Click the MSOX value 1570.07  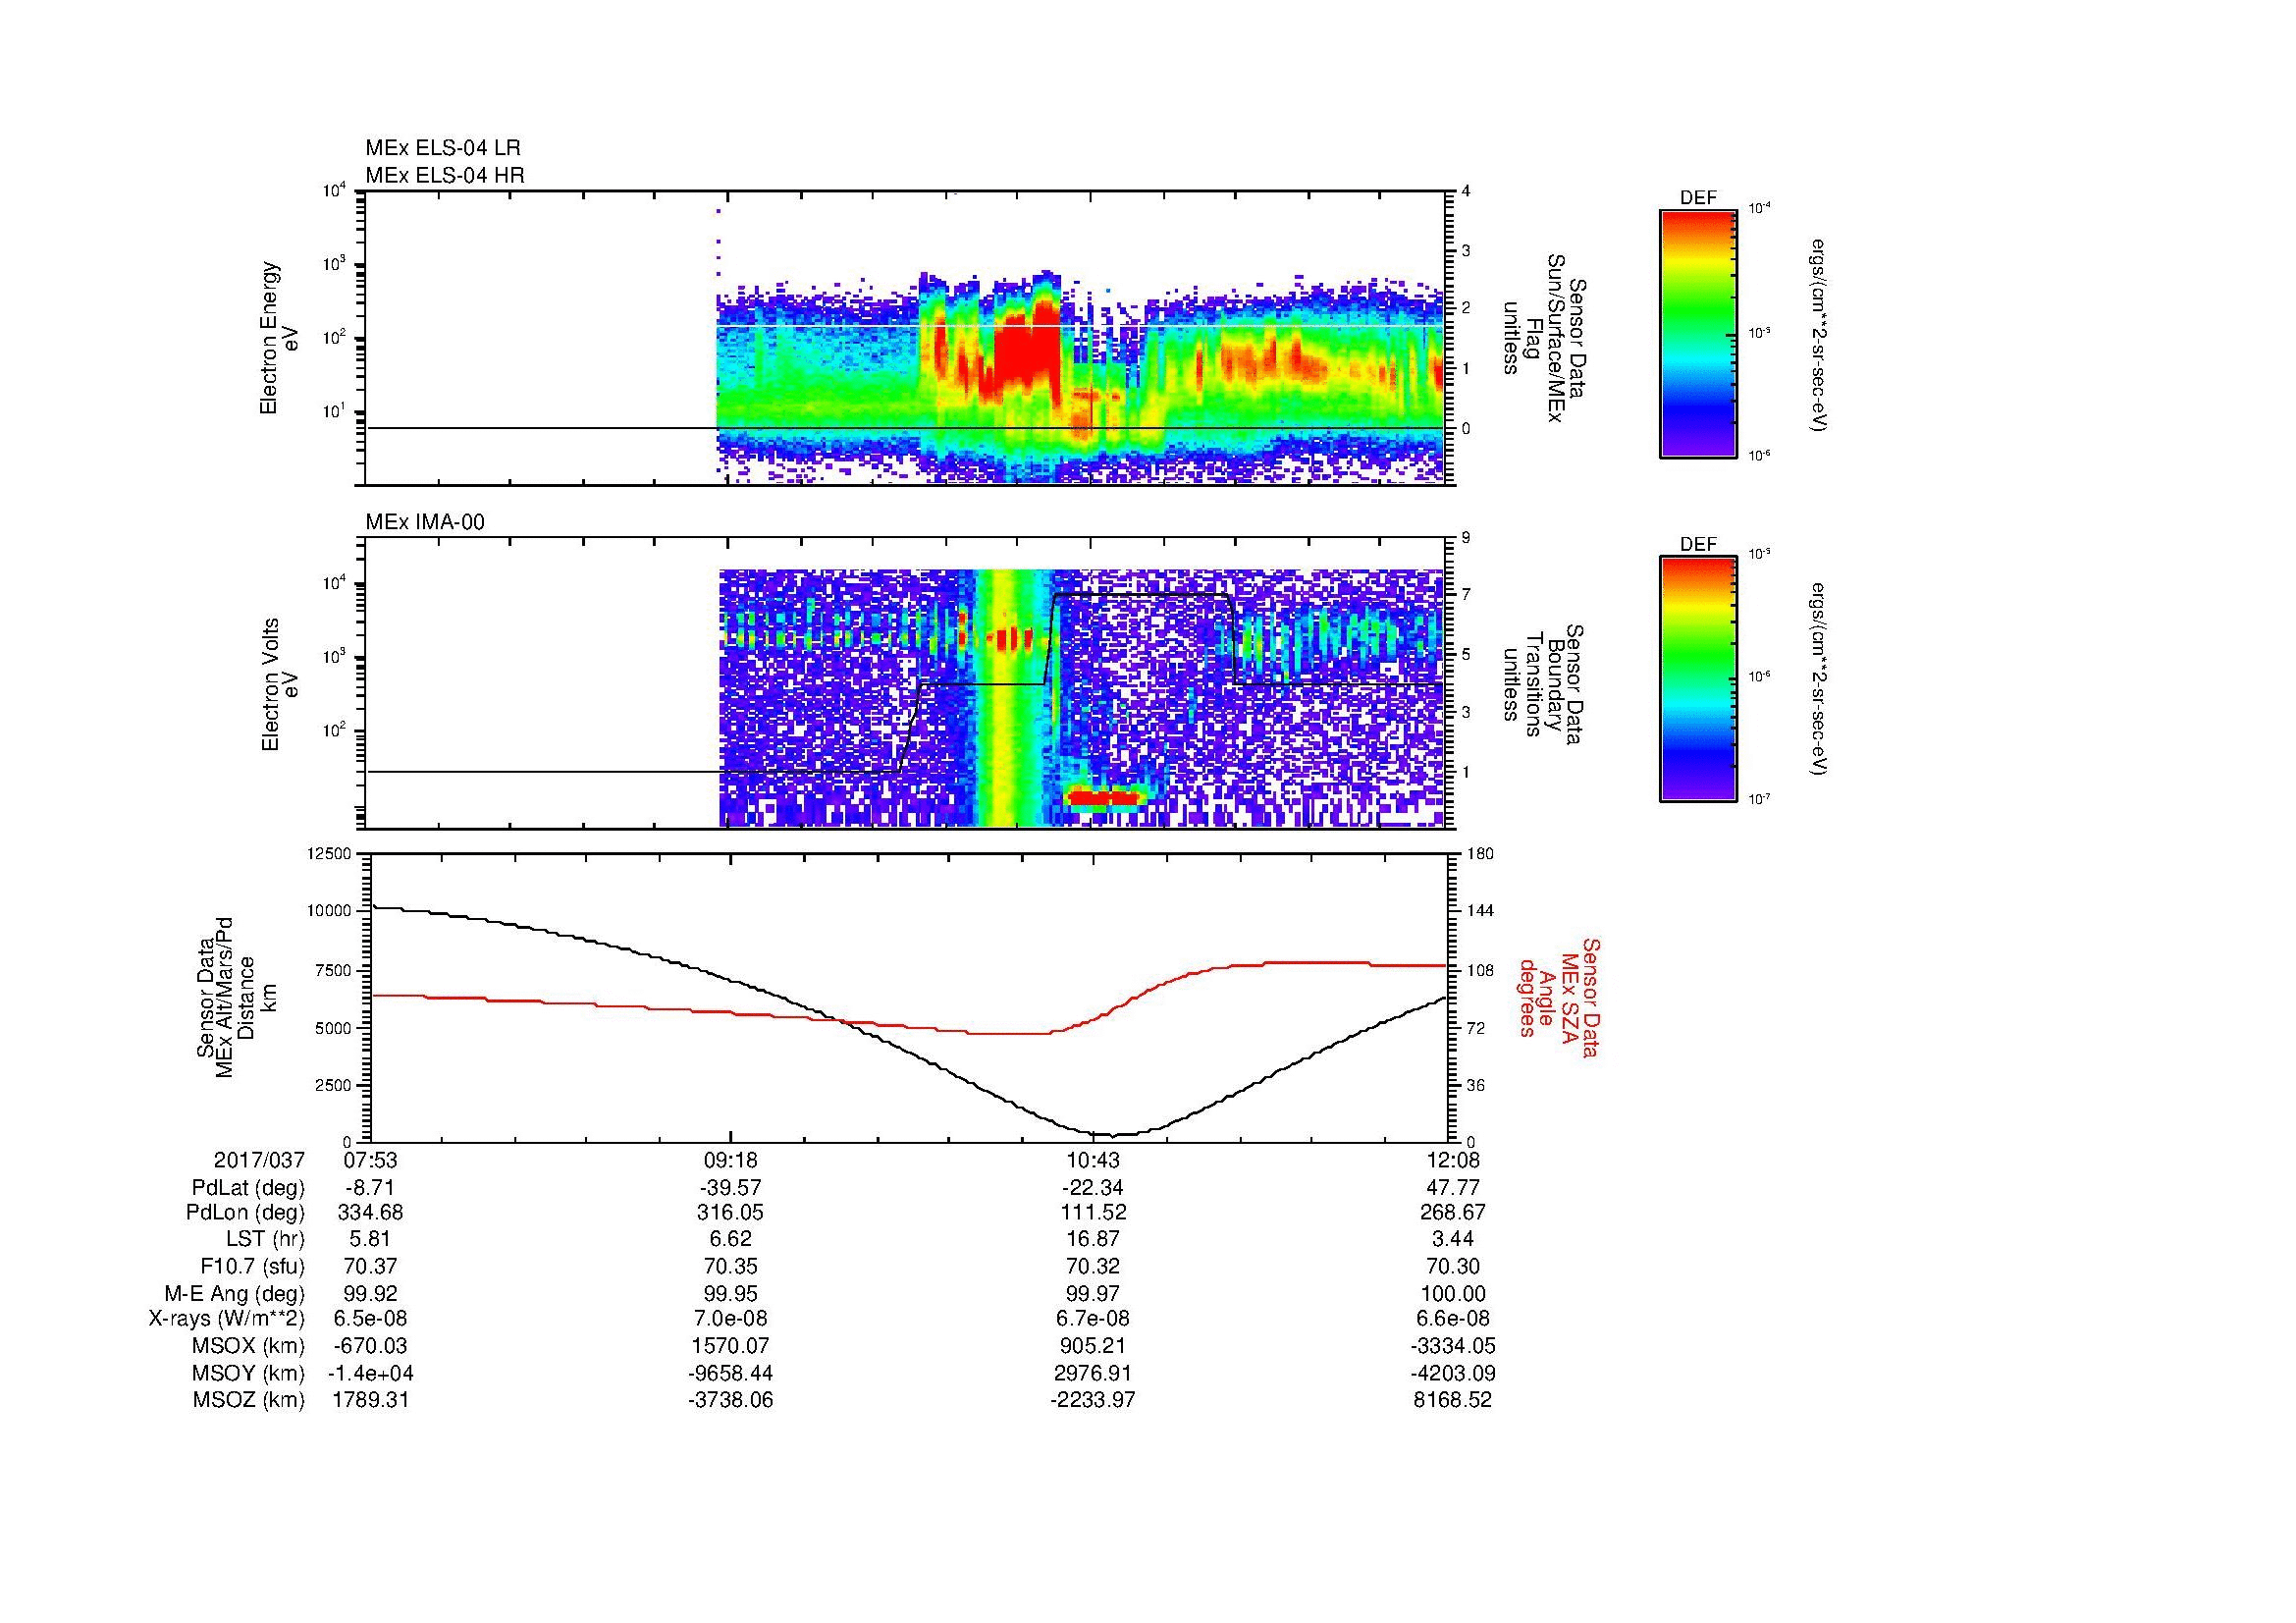731,1346
